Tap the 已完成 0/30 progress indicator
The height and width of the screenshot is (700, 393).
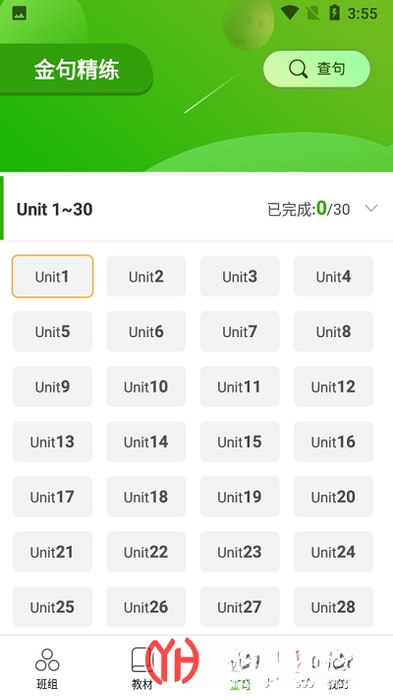309,209
